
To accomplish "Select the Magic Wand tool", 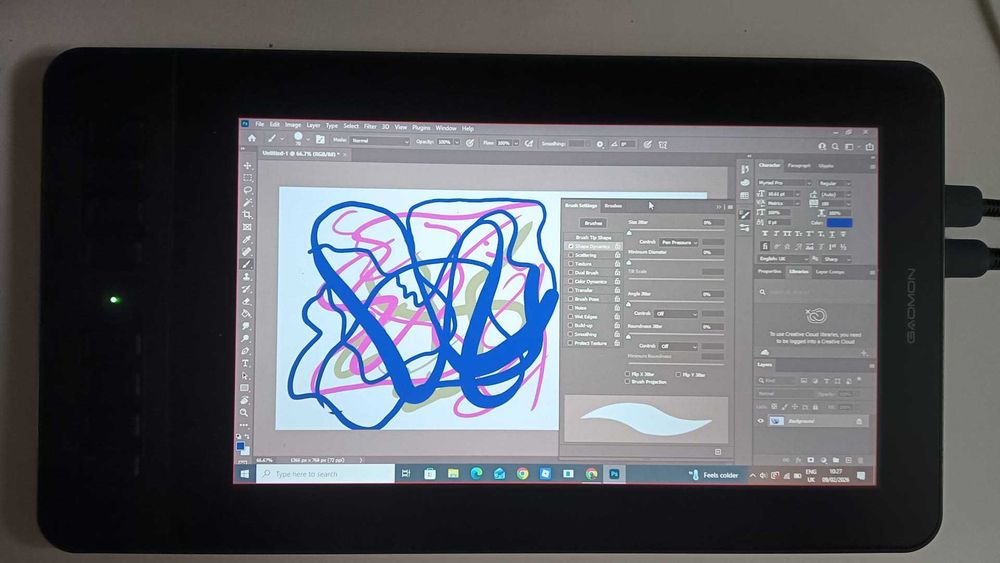I will pos(247,203).
